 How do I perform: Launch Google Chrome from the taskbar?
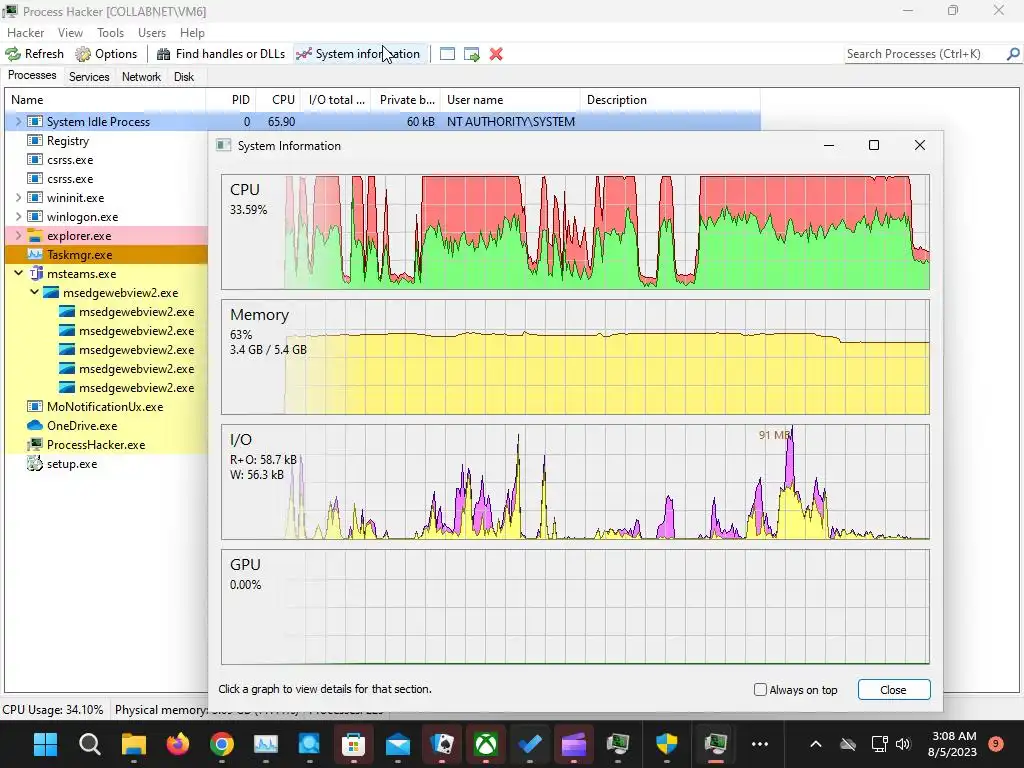tap(222, 744)
